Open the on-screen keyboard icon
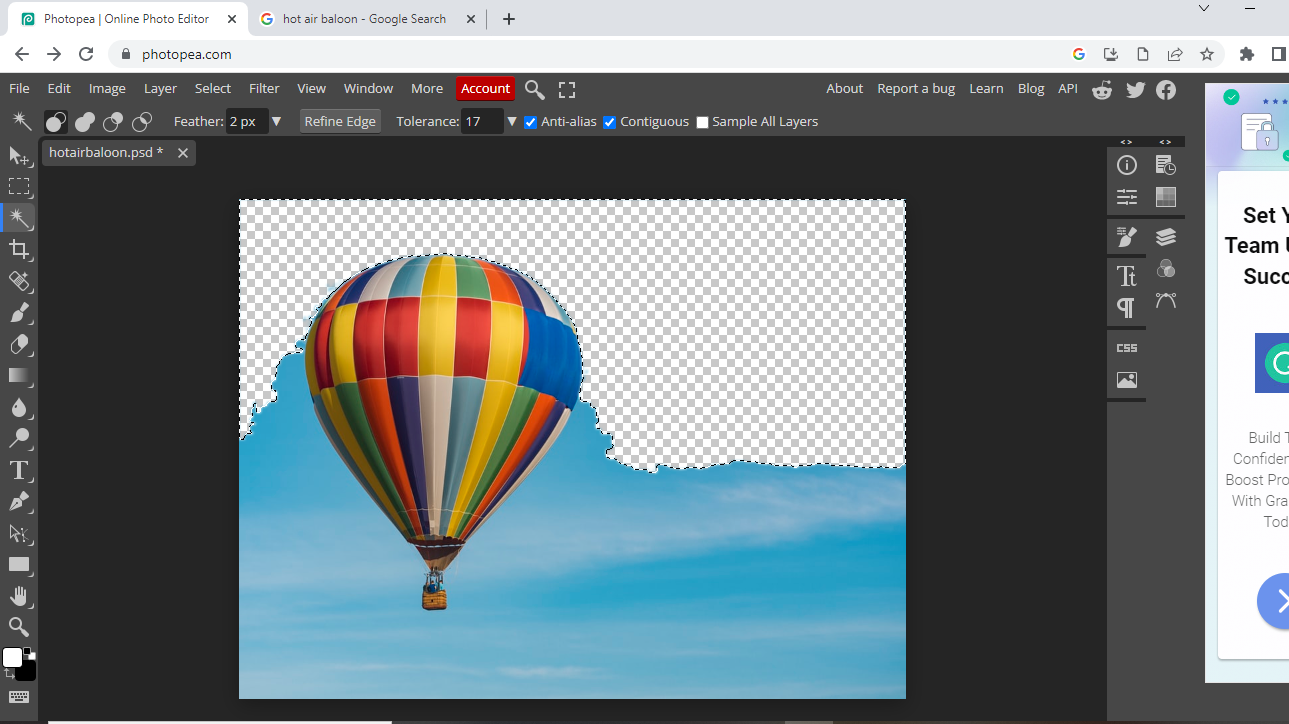Screen dimensions: 1289x724 (x=19, y=697)
